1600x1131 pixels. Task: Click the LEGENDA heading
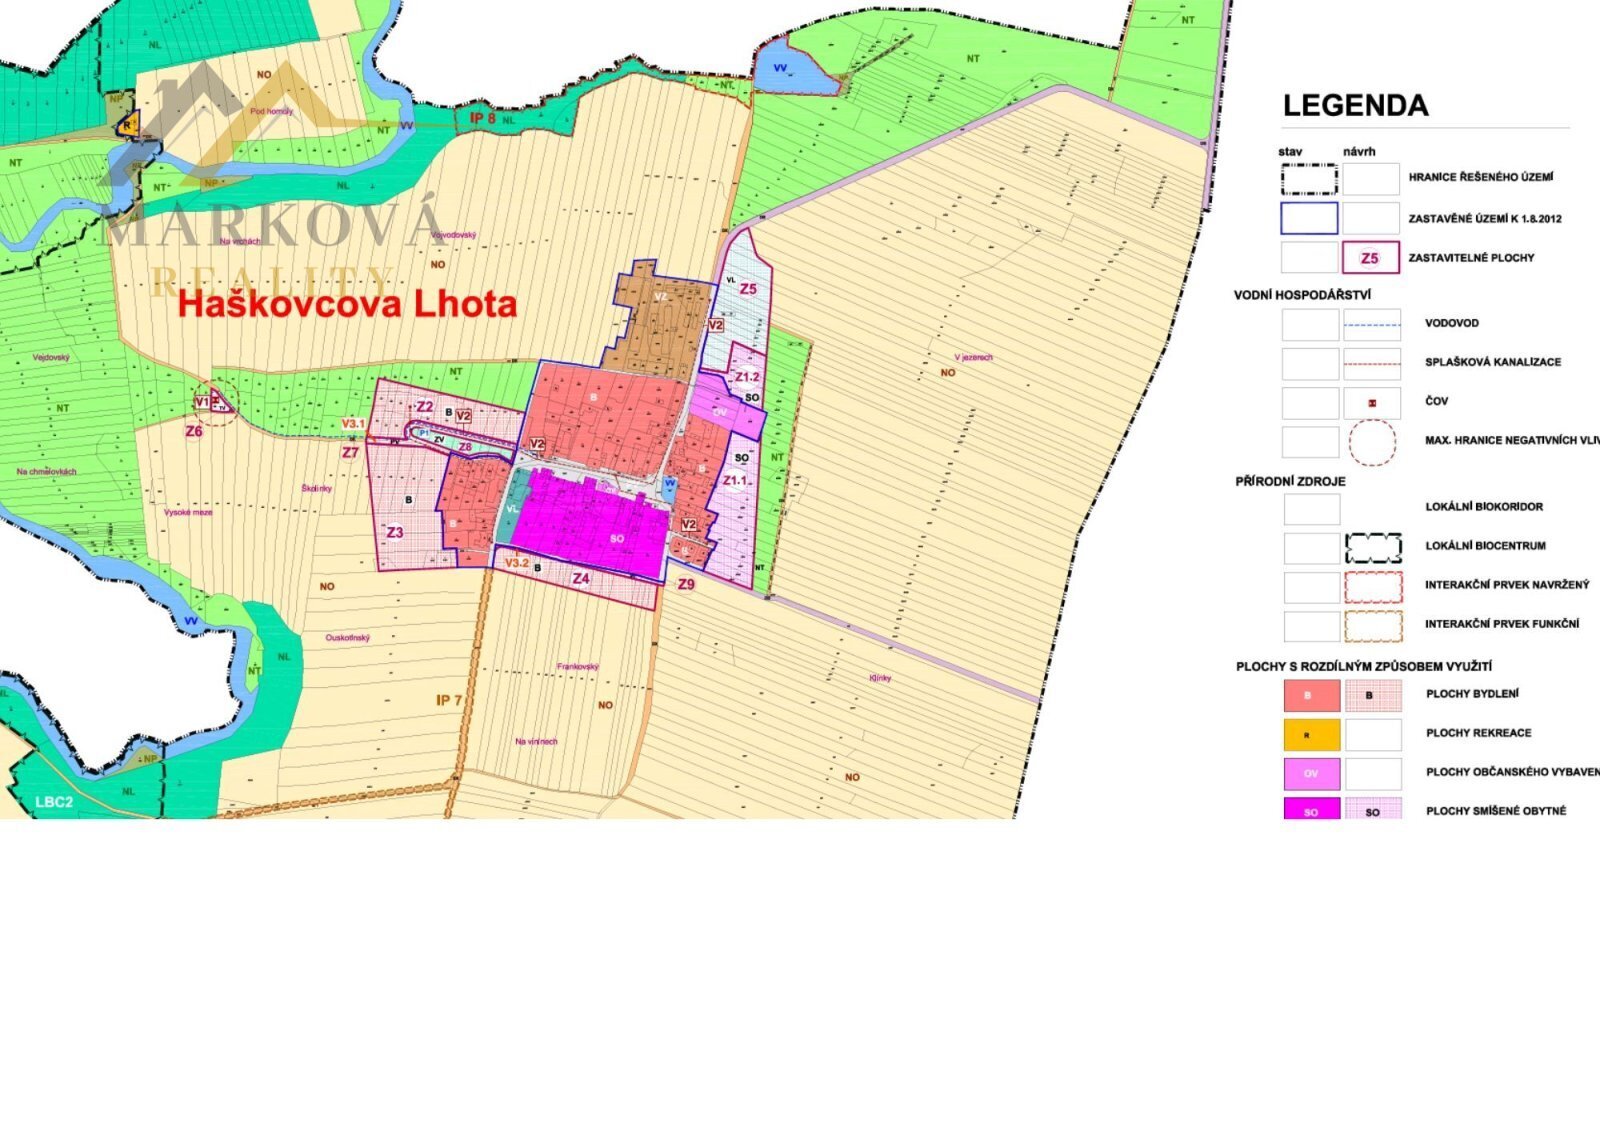[x=1355, y=105]
